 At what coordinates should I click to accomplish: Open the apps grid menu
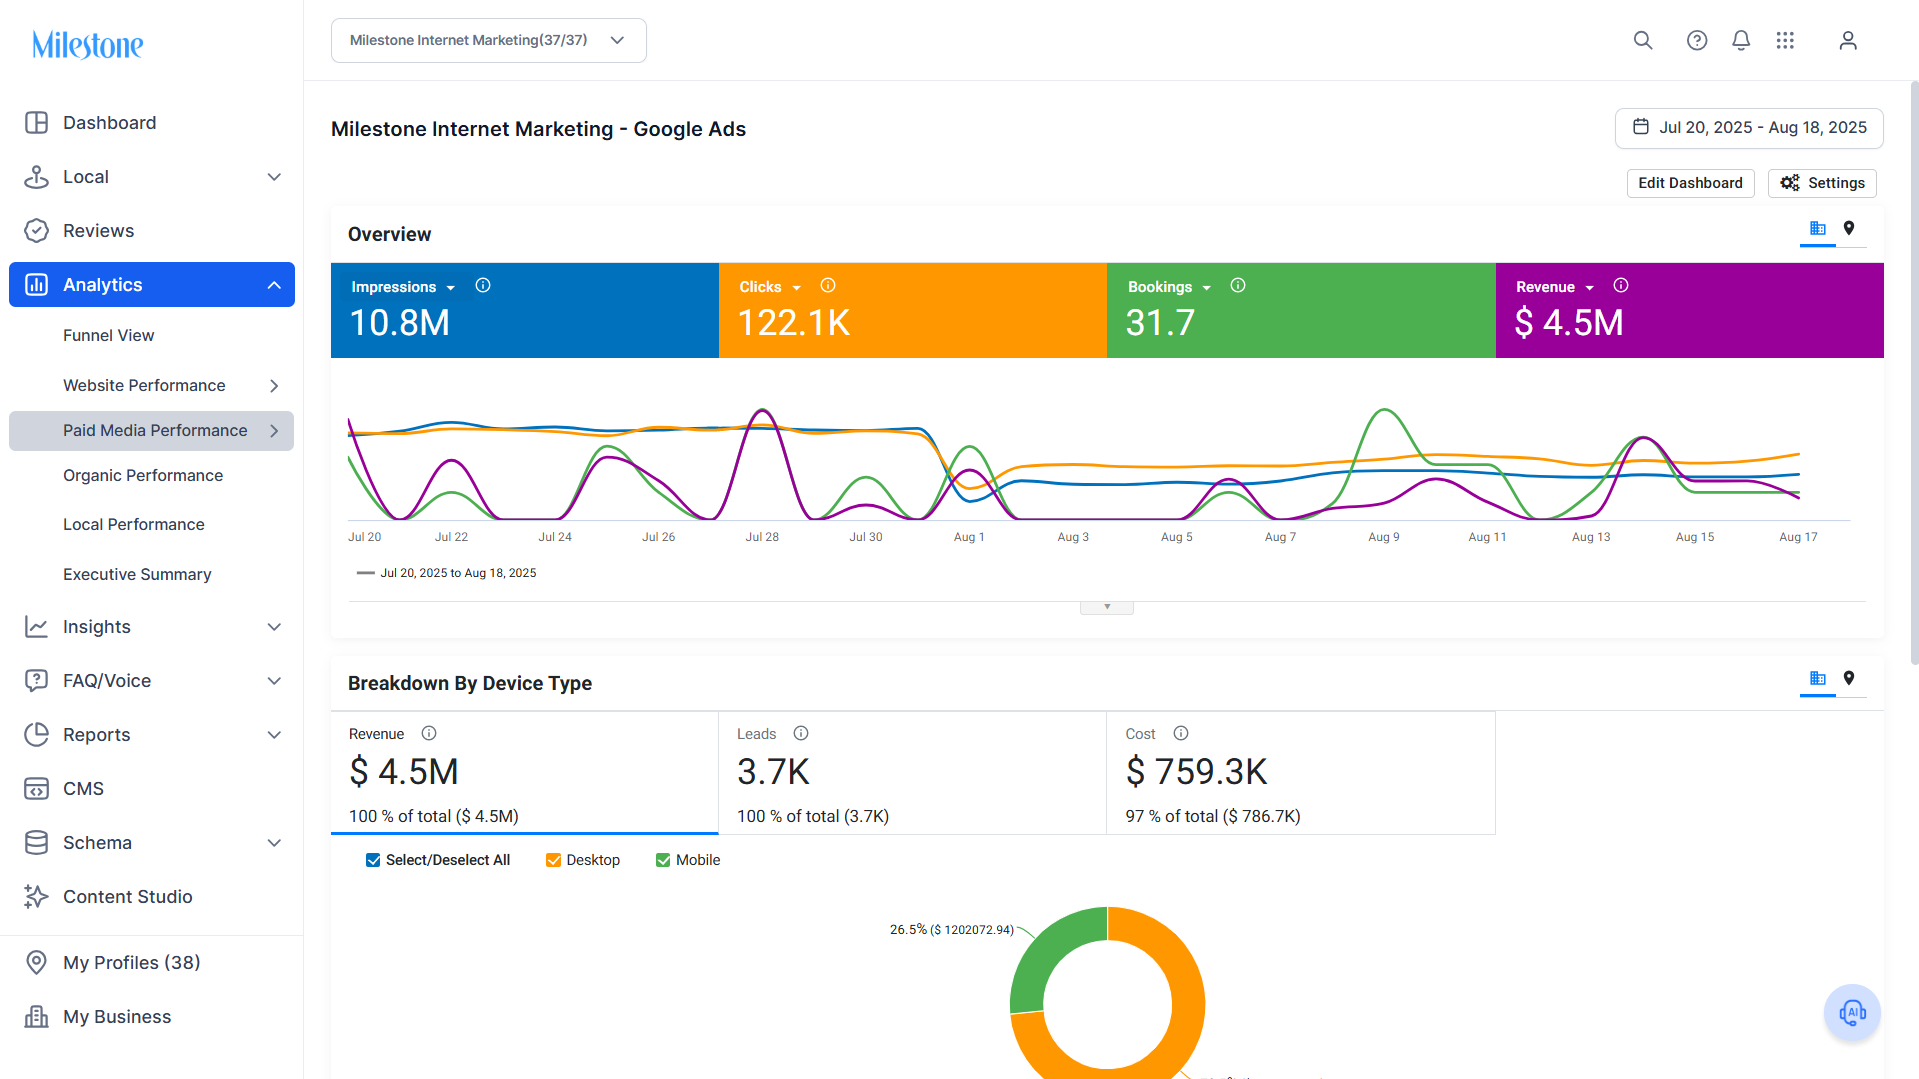1785,40
